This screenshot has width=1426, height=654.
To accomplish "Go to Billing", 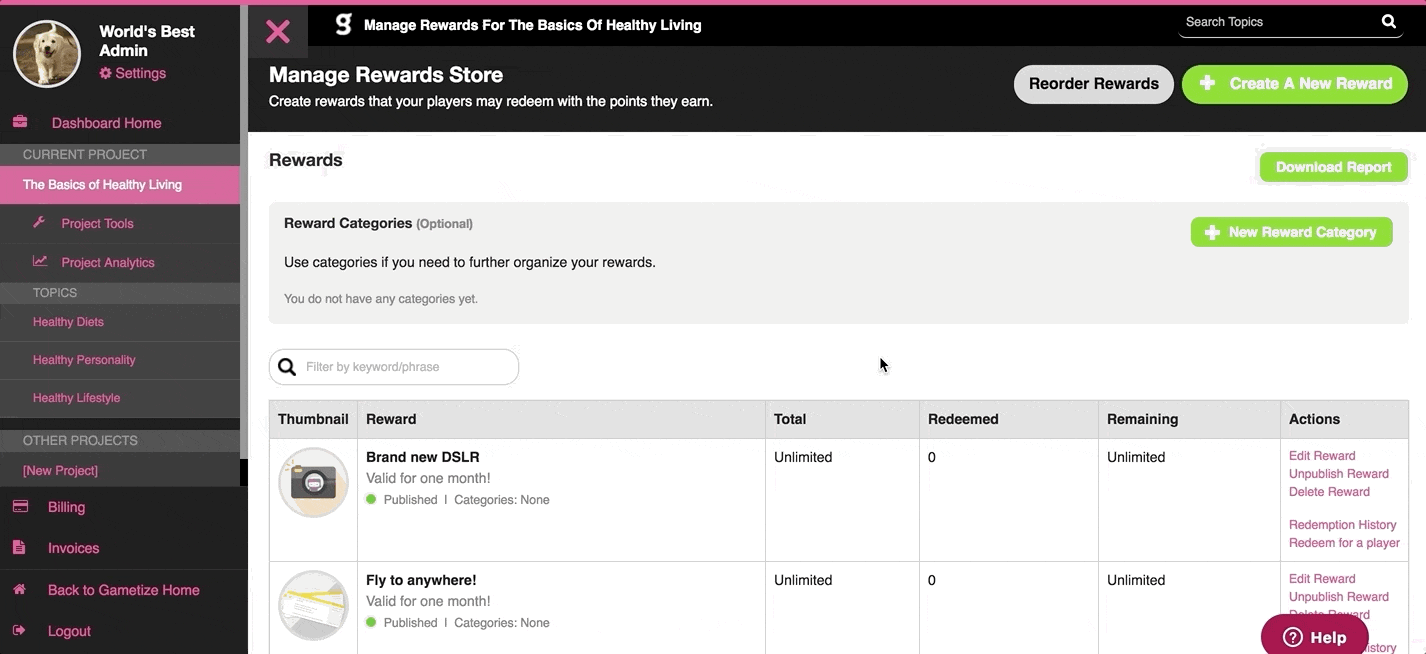I will click(x=66, y=507).
